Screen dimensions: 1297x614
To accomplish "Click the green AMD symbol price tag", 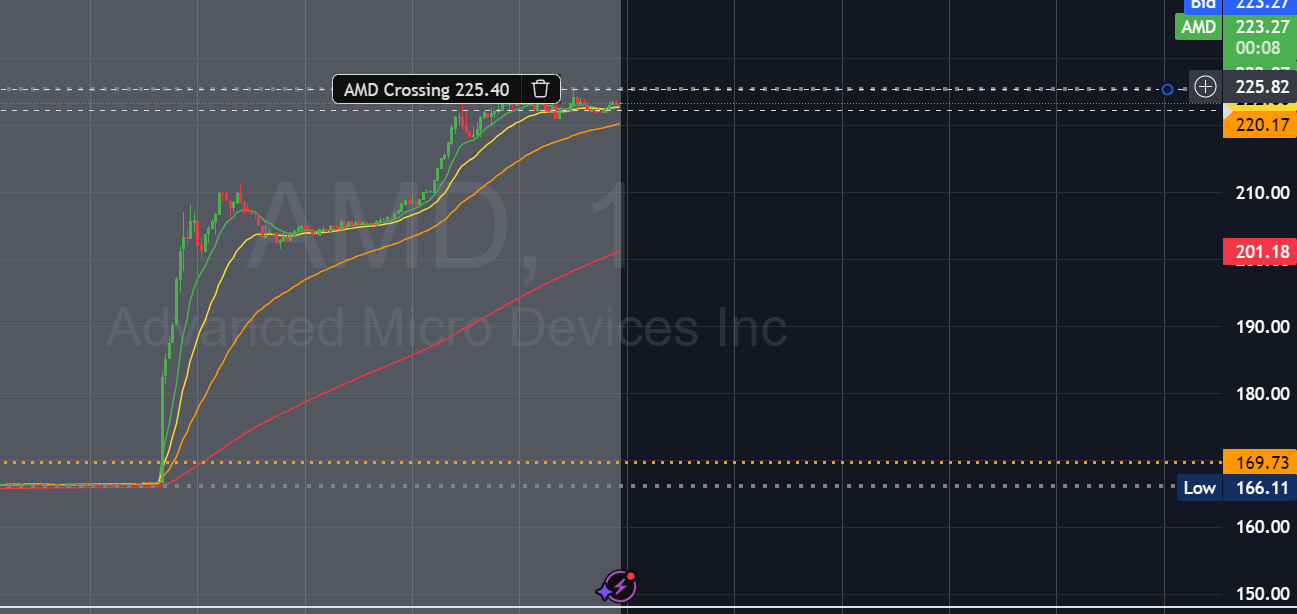I will 1198,27.
